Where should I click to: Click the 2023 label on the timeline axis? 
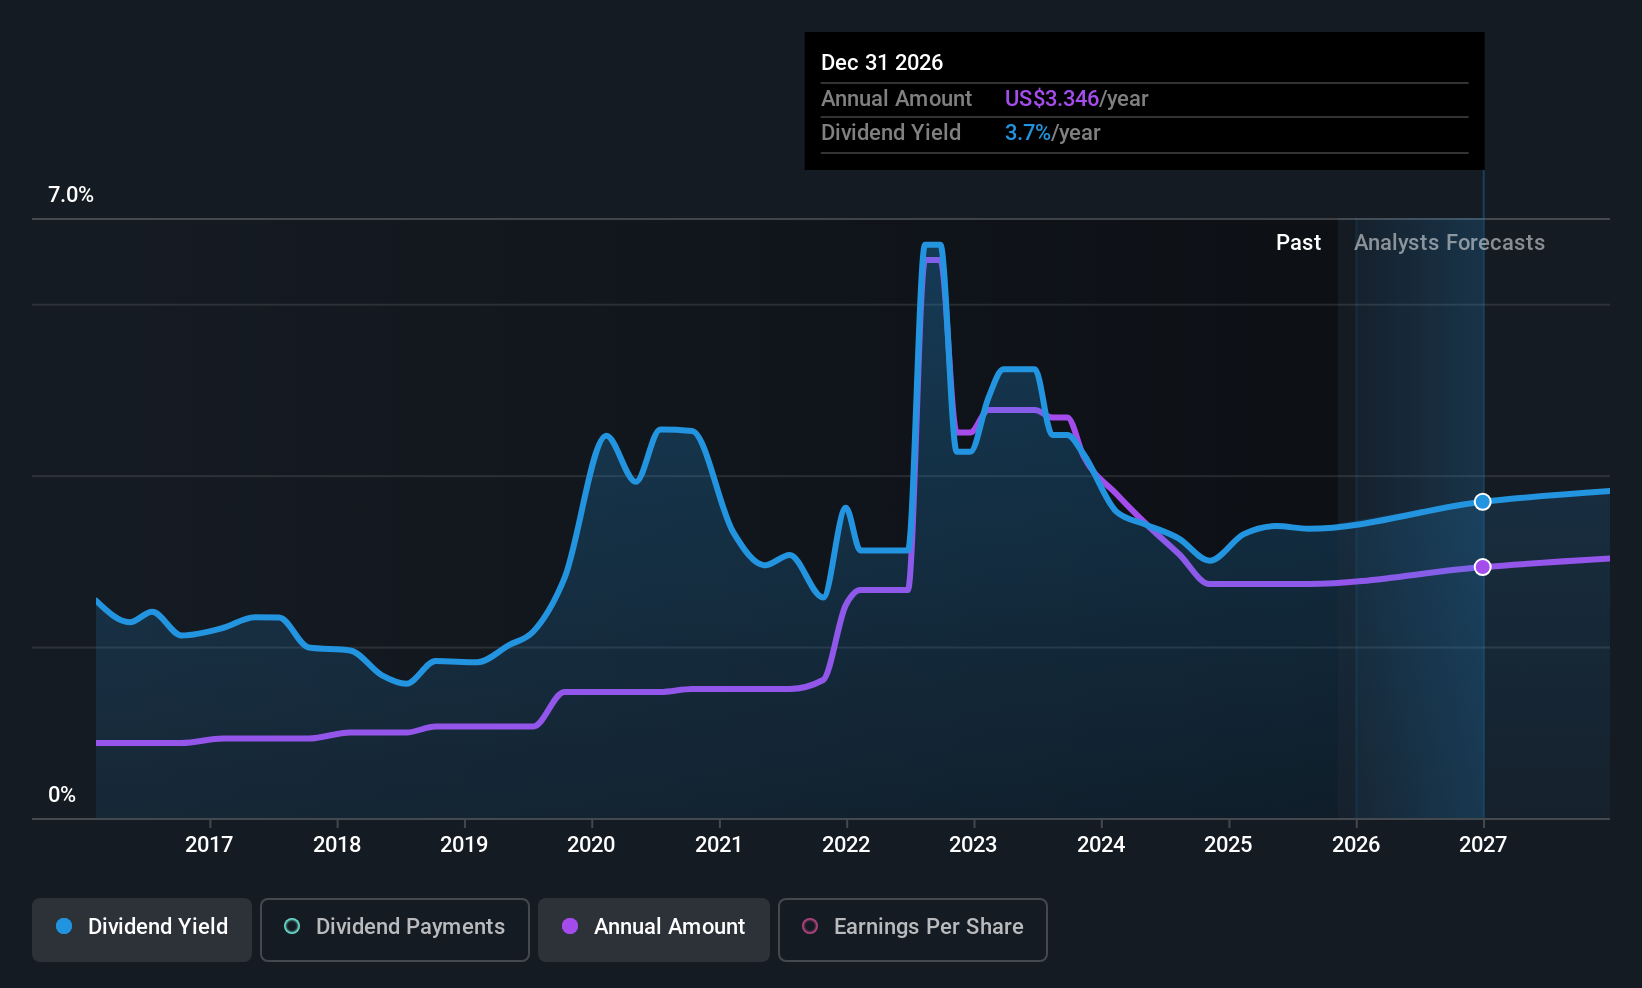point(973,844)
